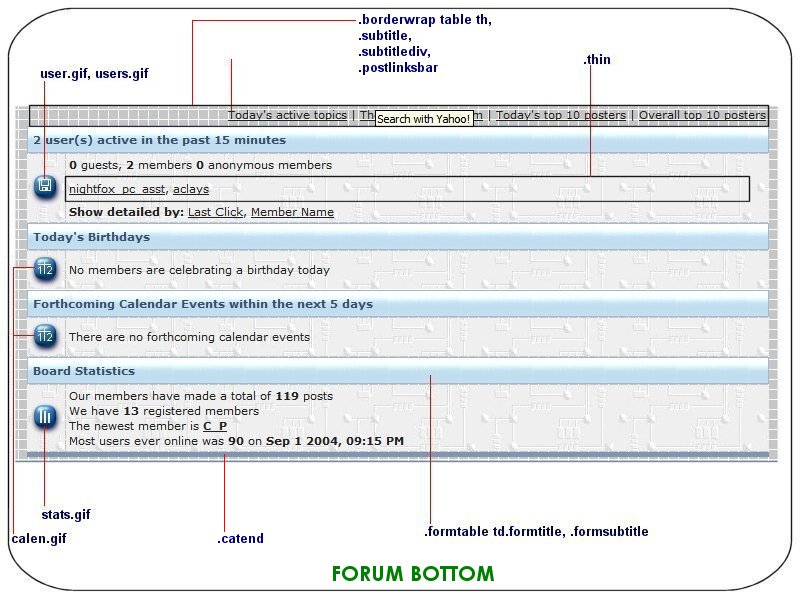Image resolution: width=800 pixels, height=600 pixels.
Task: Click the Board Statistics bar chart icon
Action: point(44,416)
